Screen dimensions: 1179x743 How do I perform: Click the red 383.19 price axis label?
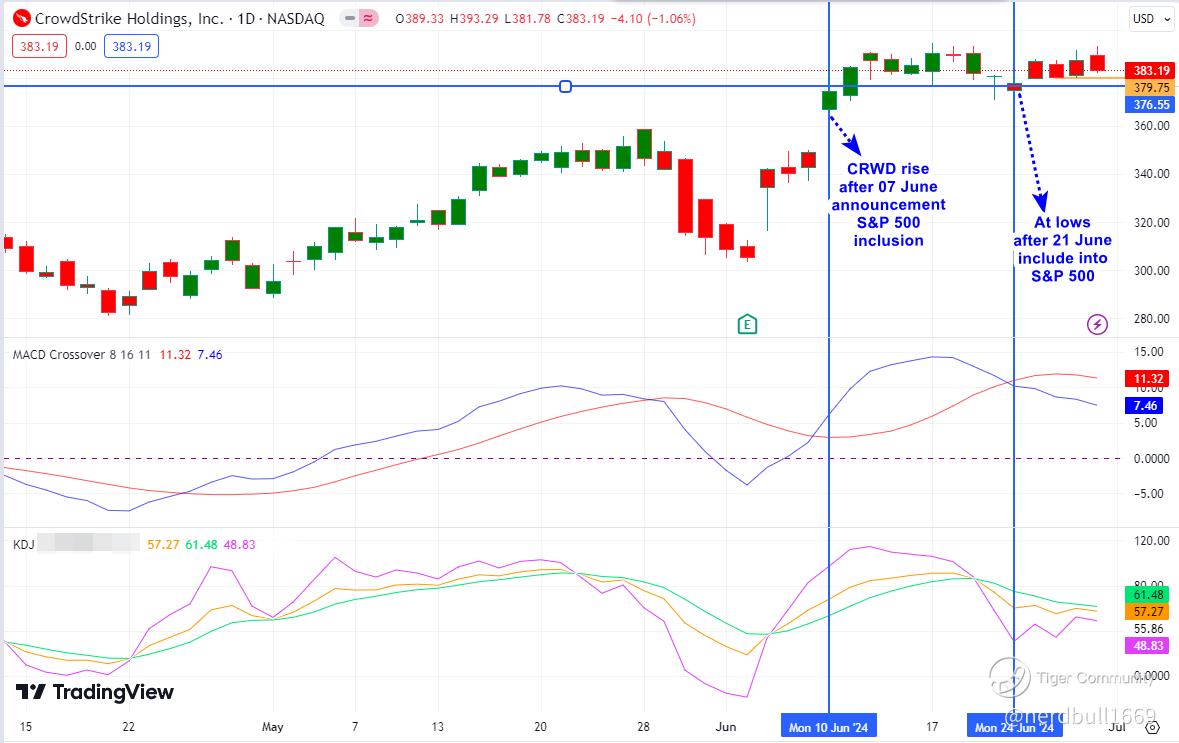[1150, 71]
